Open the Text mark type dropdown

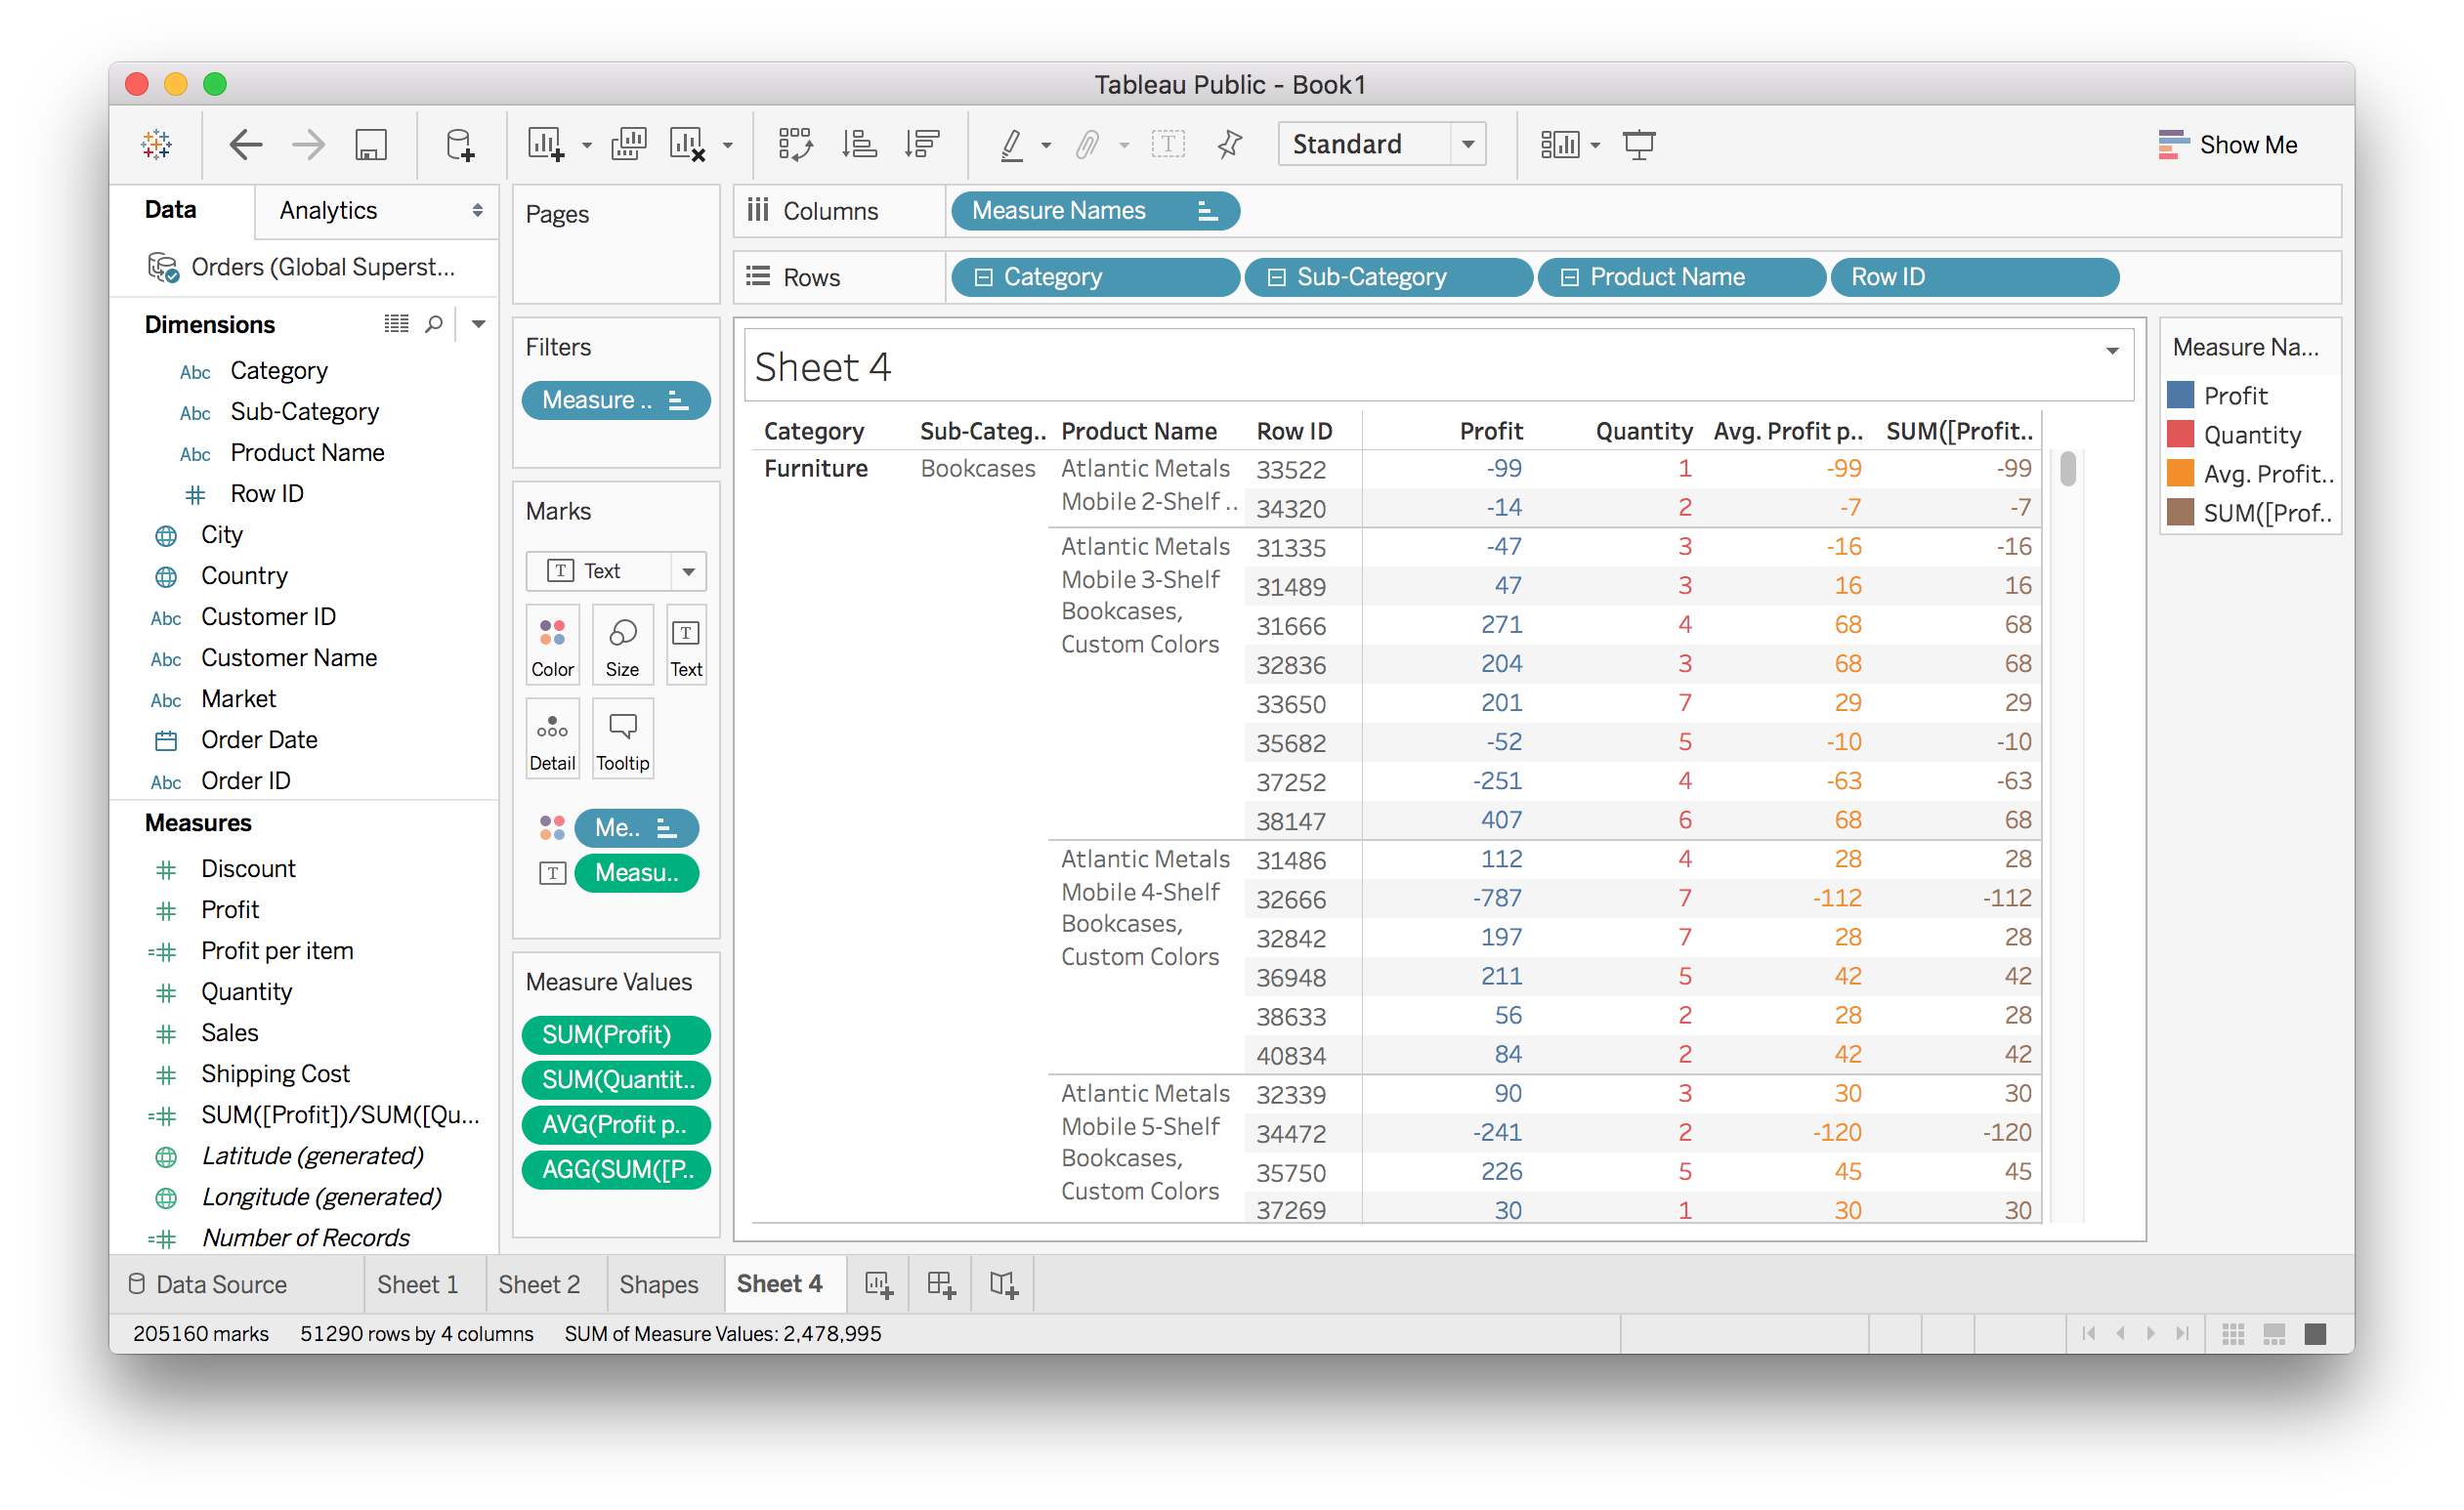point(688,571)
